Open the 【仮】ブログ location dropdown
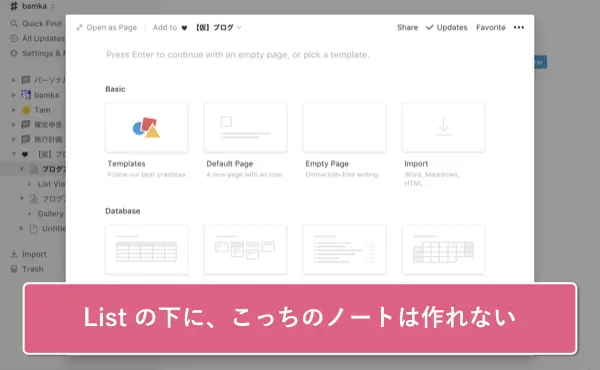Image resolution: width=600 pixels, height=370 pixels. (218, 28)
